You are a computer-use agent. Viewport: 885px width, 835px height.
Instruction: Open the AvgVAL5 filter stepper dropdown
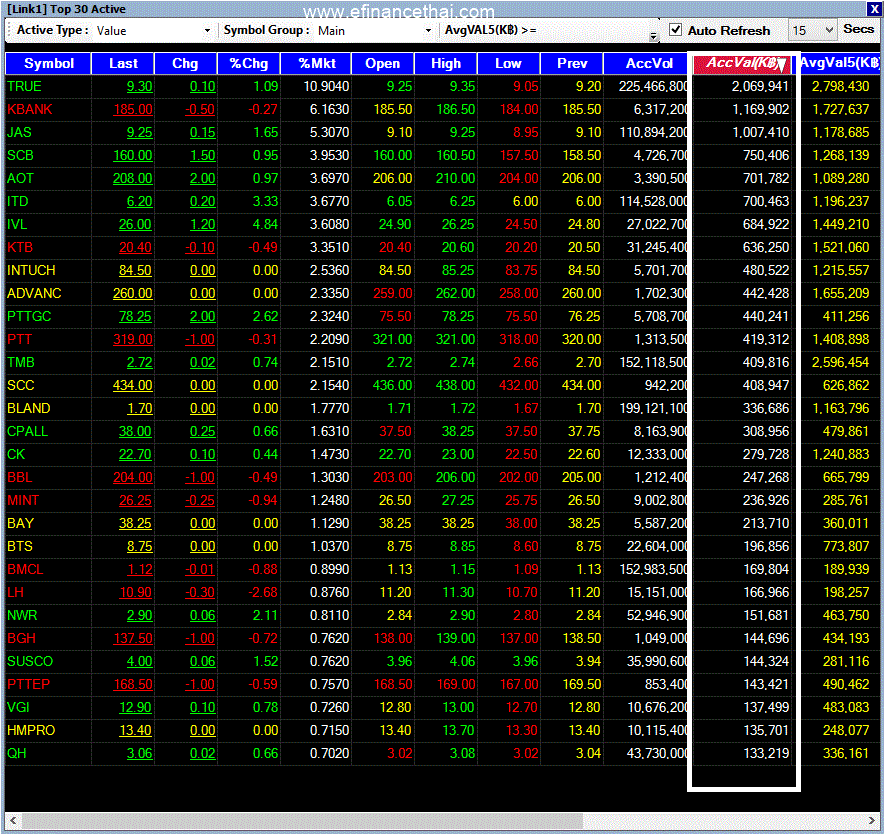[653, 37]
